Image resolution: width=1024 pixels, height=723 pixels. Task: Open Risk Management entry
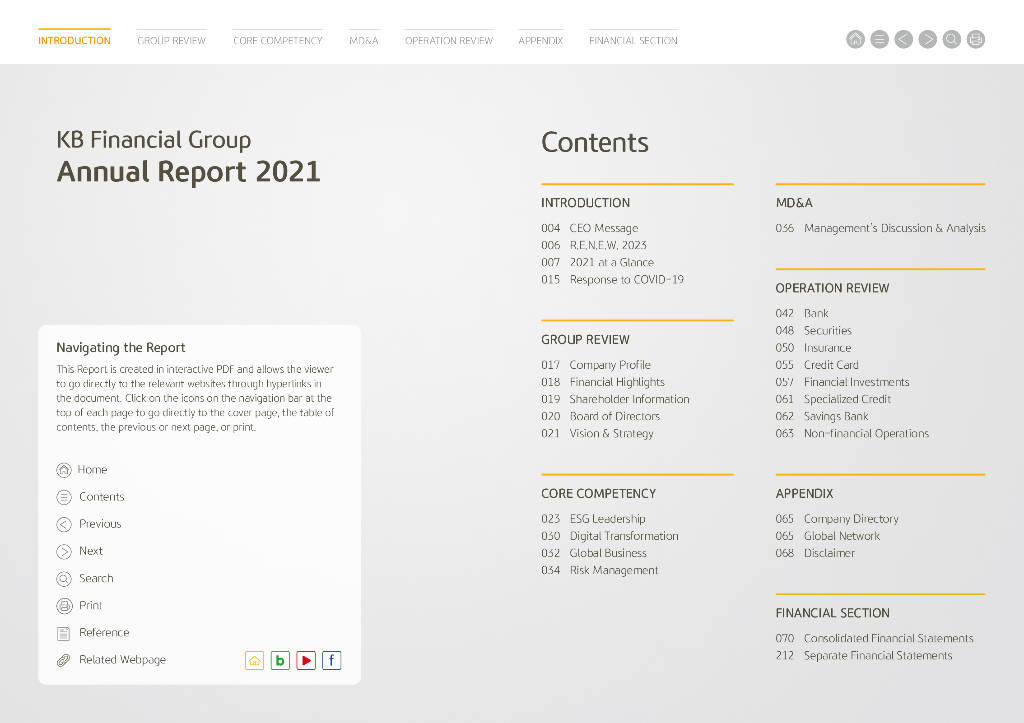(x=600, y=570)
